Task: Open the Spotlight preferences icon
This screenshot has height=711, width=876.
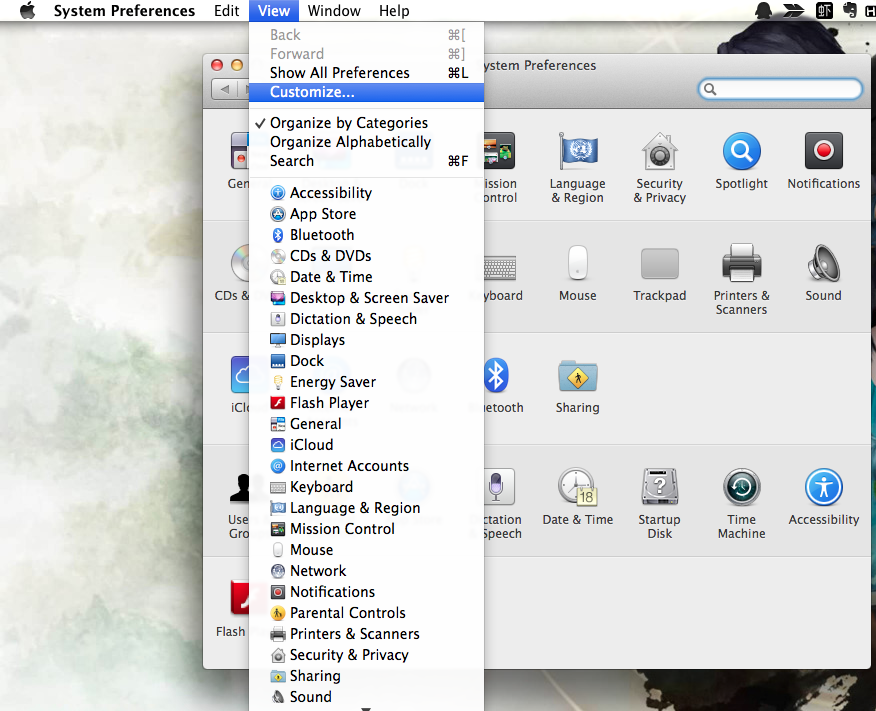Action: [x=741, y=151]
